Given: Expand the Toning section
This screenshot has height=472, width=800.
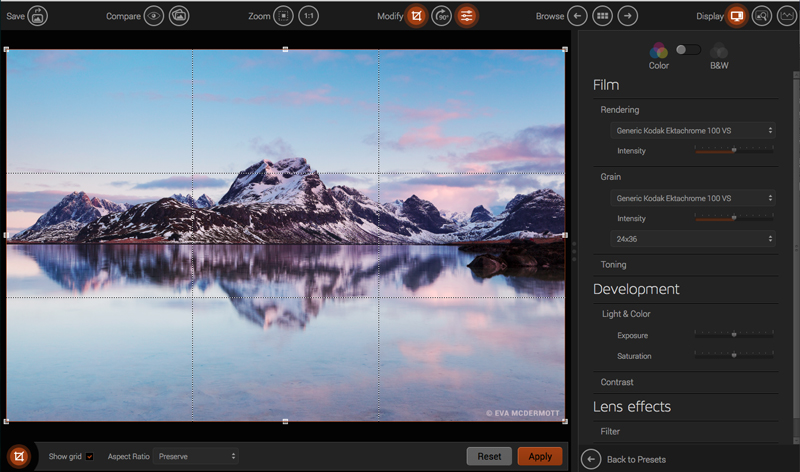Looking at the screenshot, I should click(614, 265).
